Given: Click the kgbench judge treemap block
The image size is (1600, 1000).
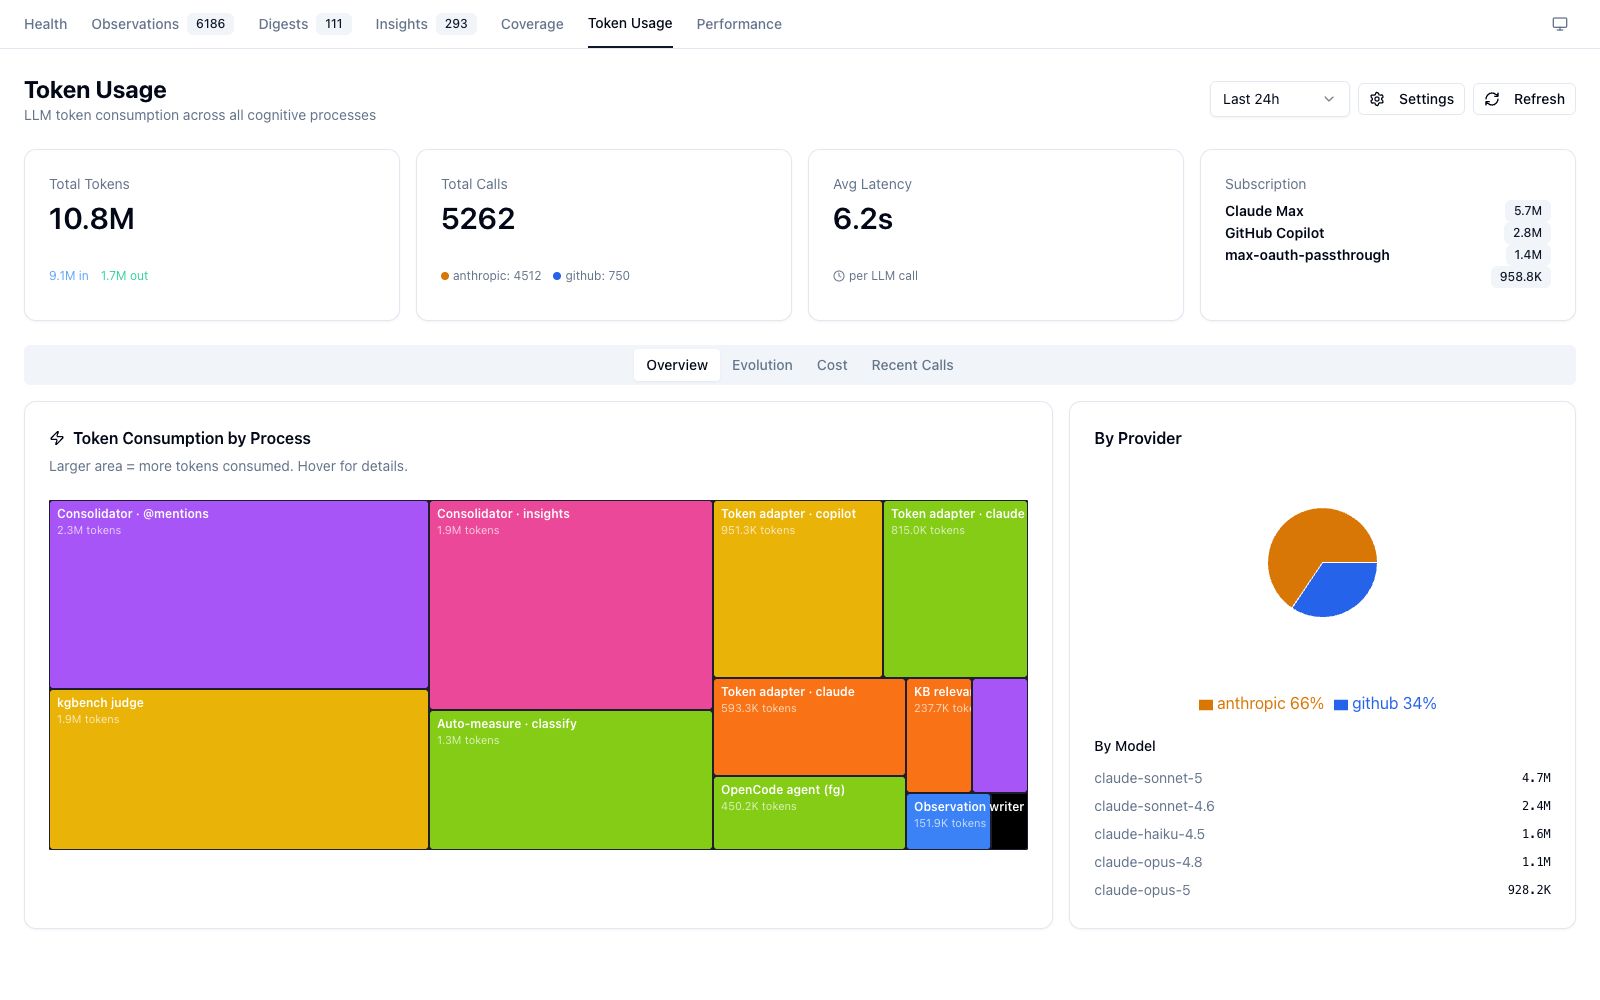Looking at the screenshot, I should [239, 769].
